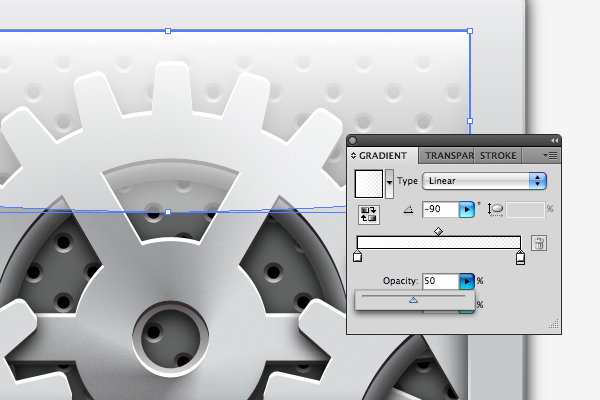Viewport: 600px width, 400px height.
Task: Open the Opacity value dropdown arrow
Action: pos(467,281)
